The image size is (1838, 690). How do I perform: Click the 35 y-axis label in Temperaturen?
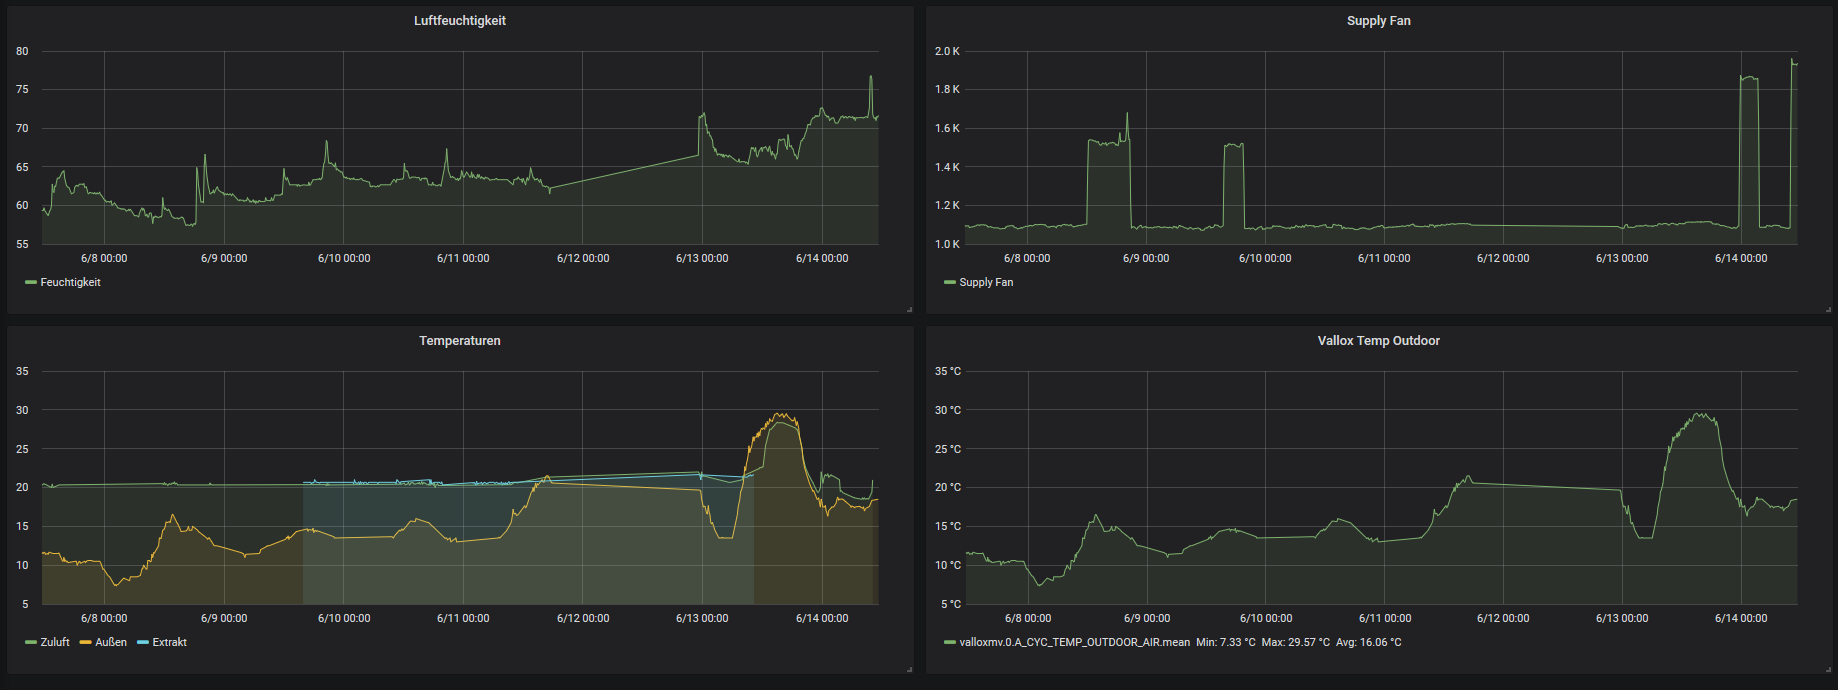pos(22,371)
